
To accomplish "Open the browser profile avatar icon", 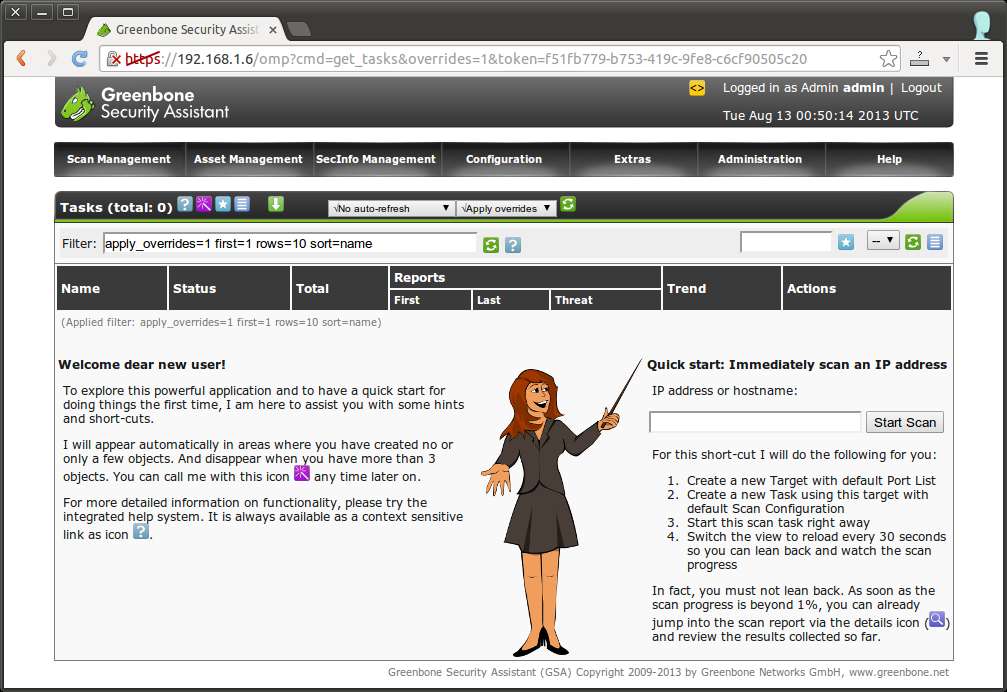I will coord(982,26).
